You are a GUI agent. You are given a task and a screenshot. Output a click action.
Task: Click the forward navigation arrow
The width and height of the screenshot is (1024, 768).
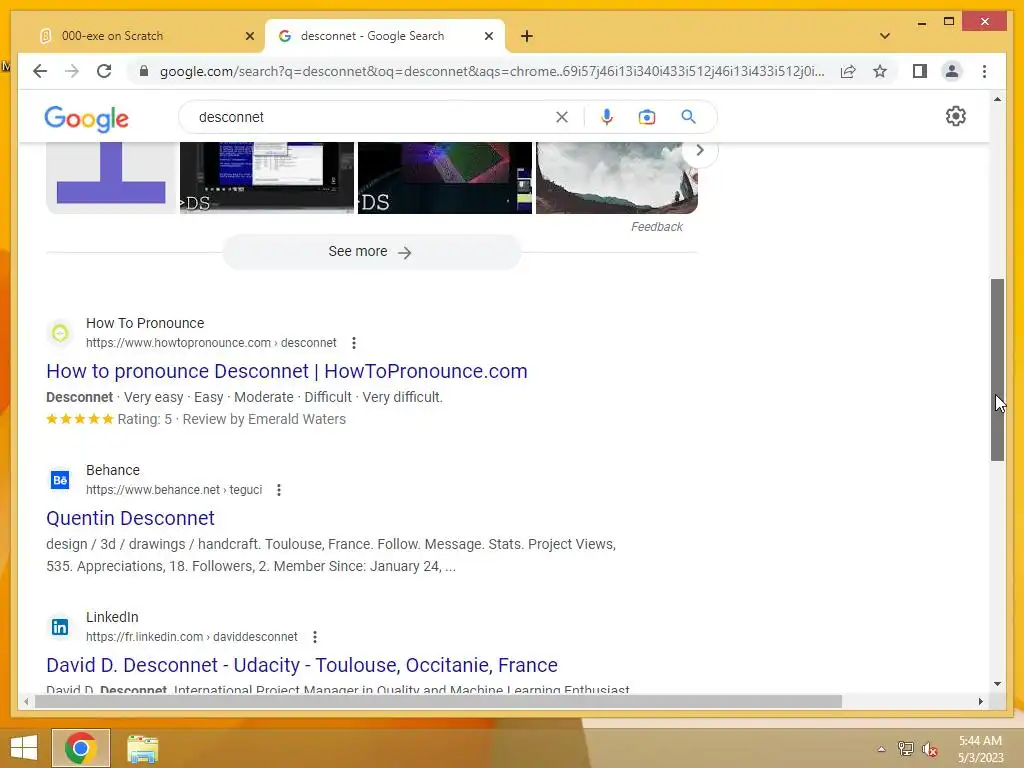pos(72,71)
